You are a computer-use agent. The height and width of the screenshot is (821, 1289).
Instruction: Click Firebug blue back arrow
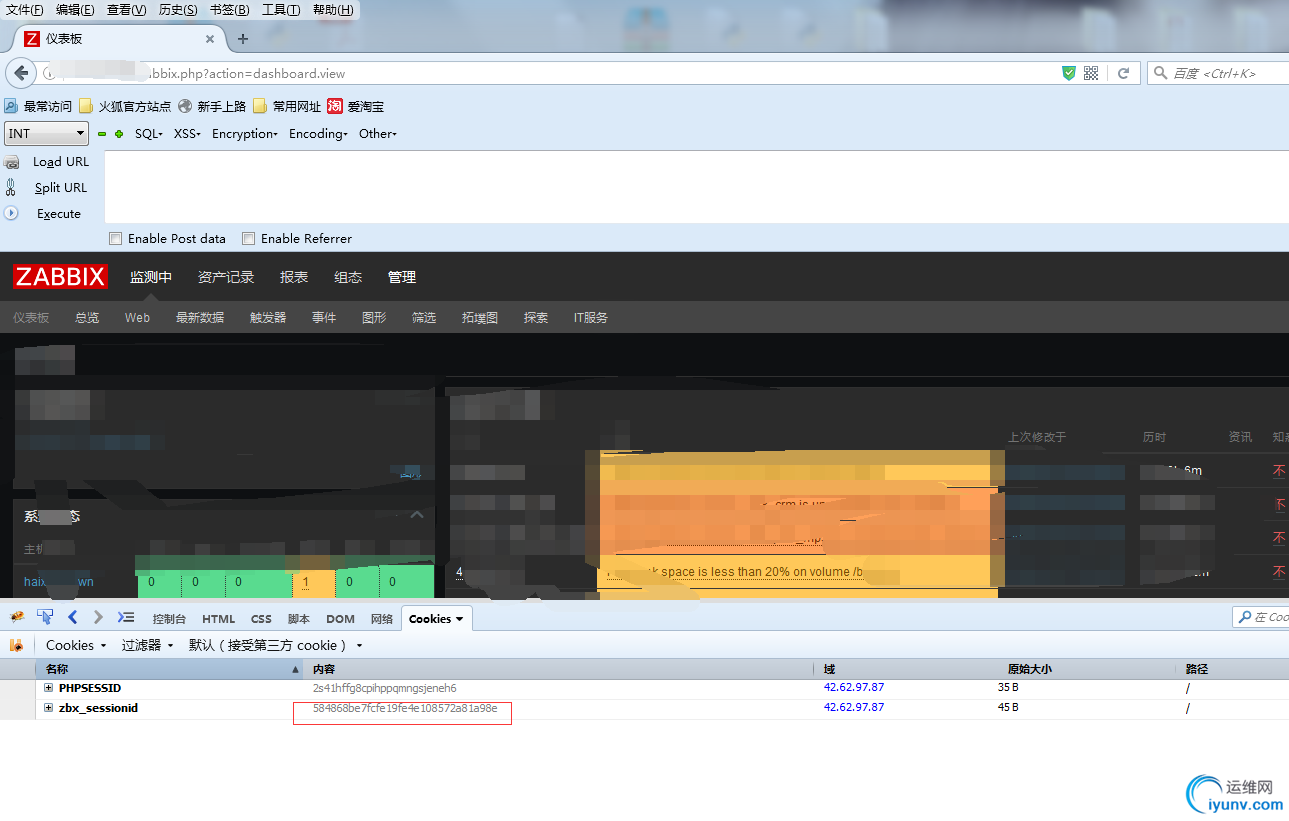(72, 617)
